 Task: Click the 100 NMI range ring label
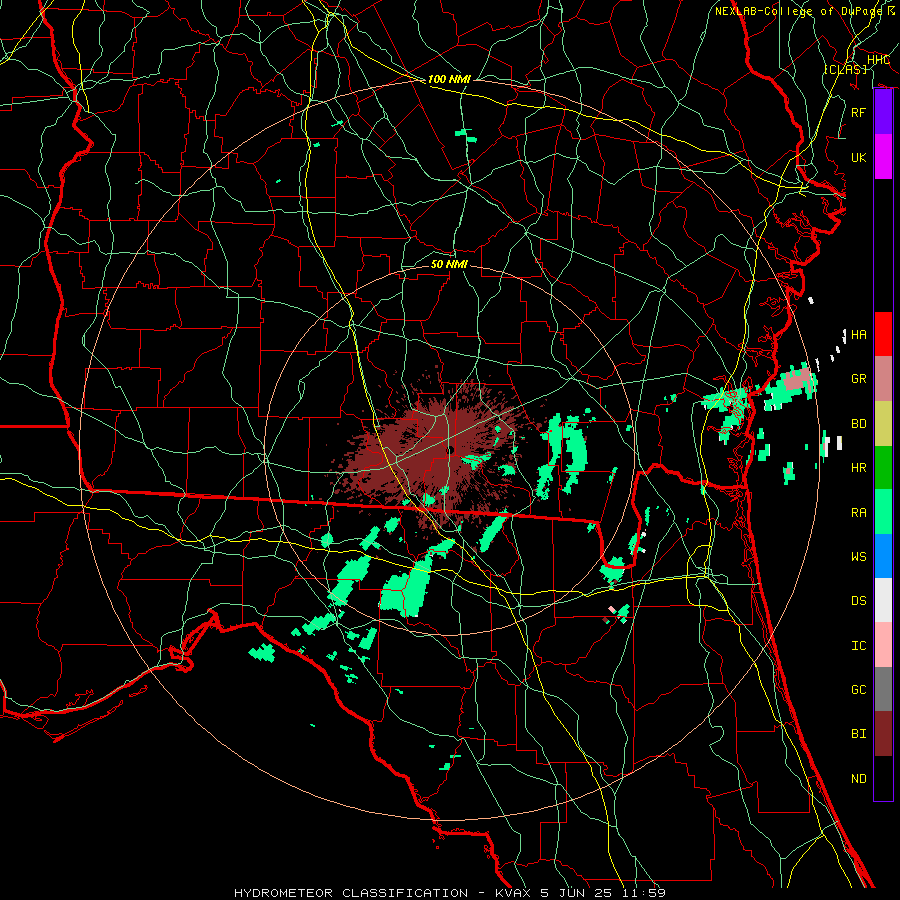pos(449,79)
